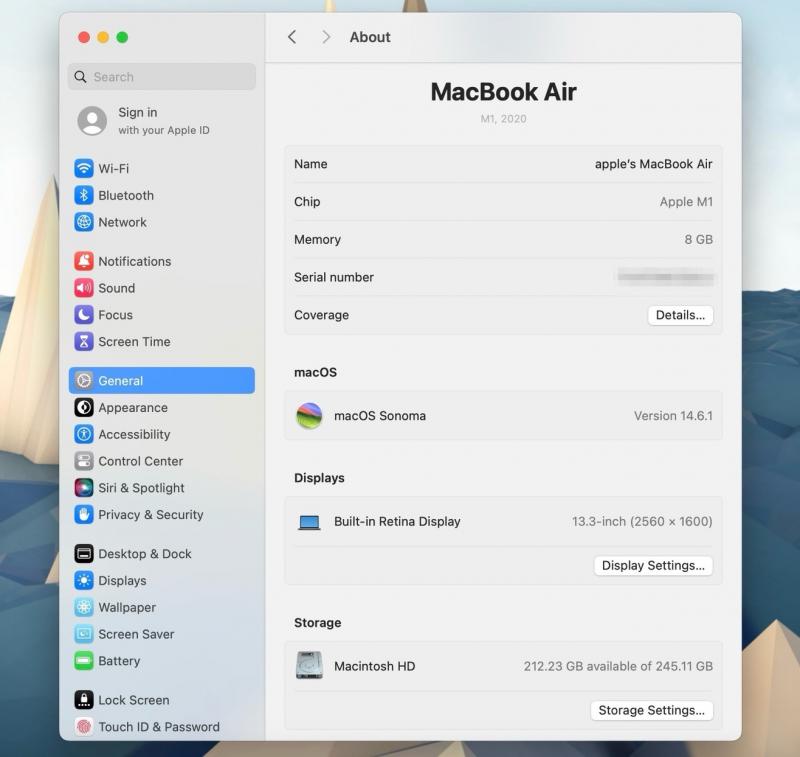
Task: Click the 13.3-inch (2560 × 1600) text
Action: 642,521
